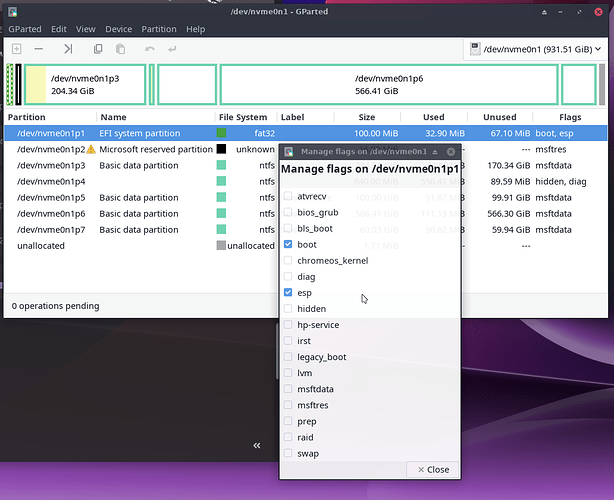Open the Partition menu
The image size is (614, 500).
[x=159, y=29]
